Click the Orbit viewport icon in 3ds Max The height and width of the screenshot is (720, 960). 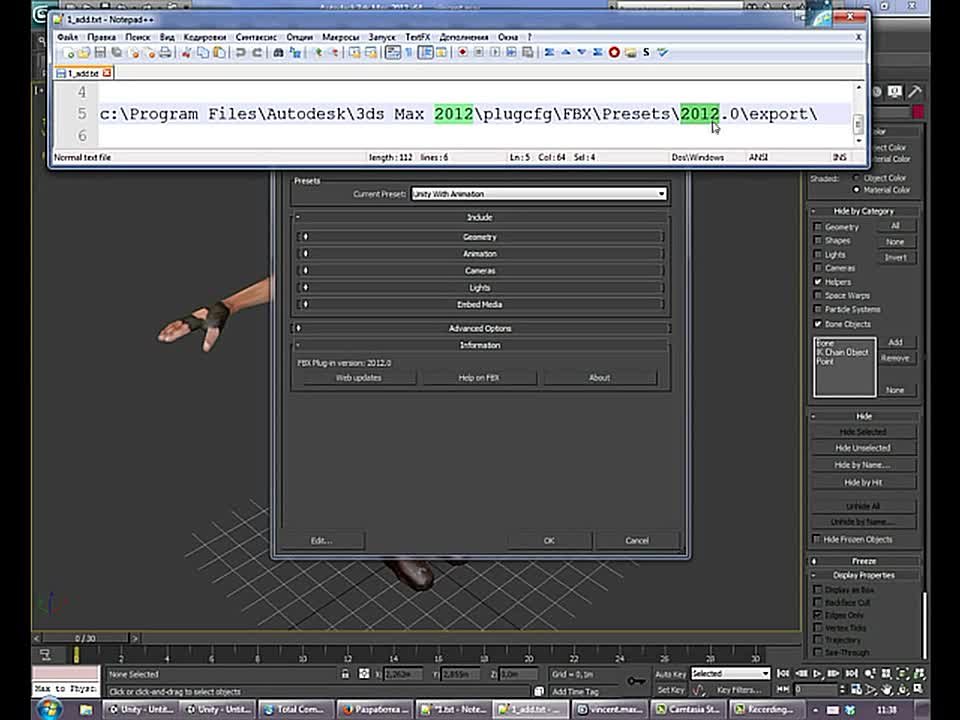point(903,689)
